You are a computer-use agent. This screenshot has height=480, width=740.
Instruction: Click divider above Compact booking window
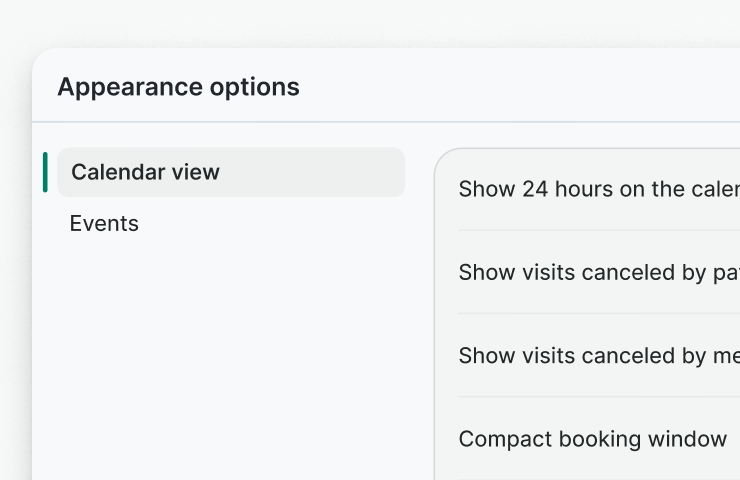(x=598, y=397)
